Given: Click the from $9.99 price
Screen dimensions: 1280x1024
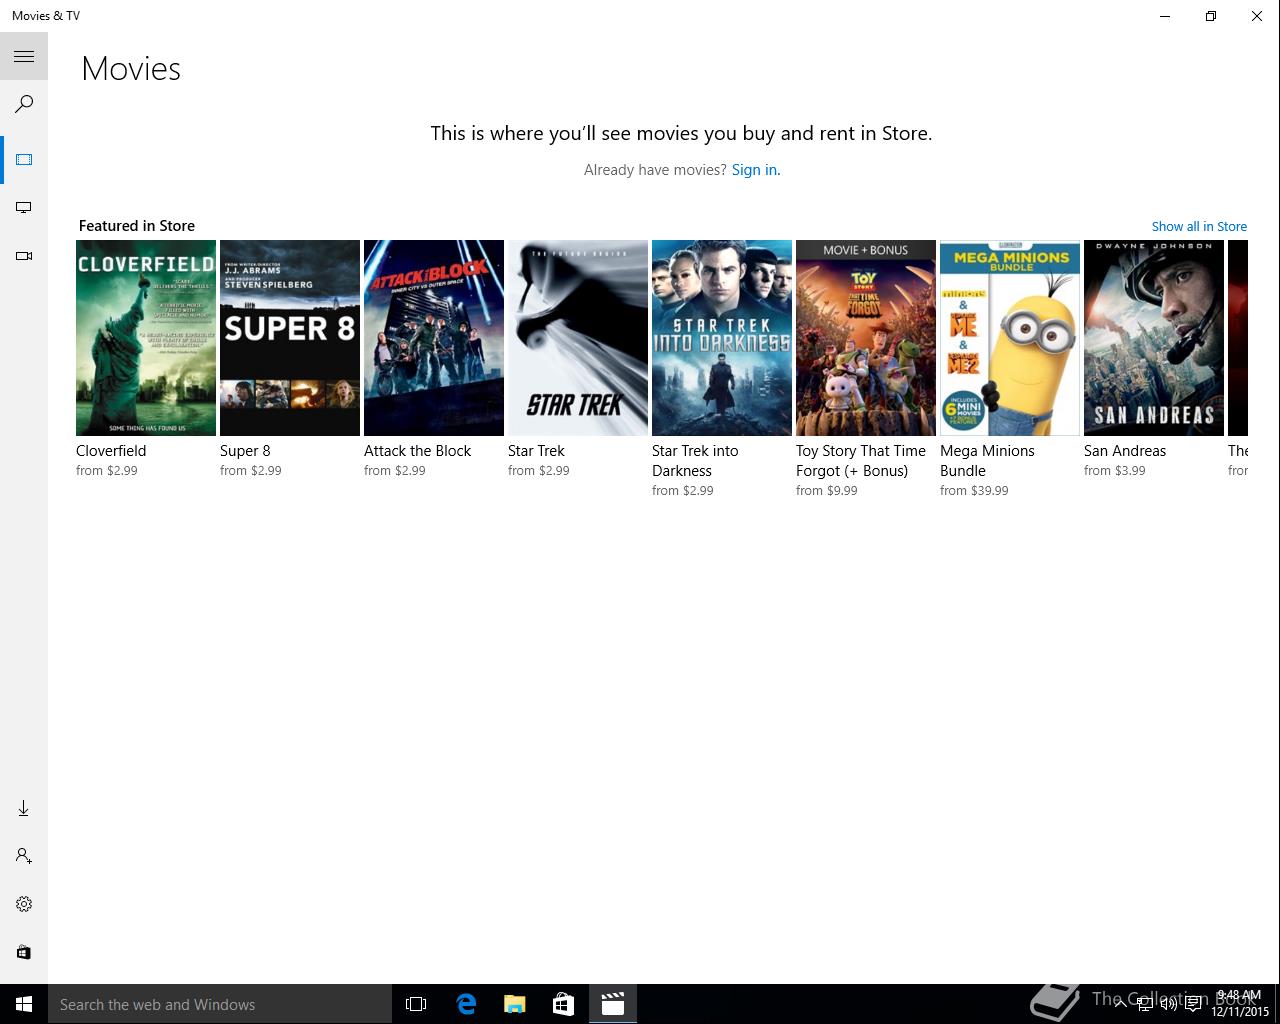Looking at the screenshot, I should point(826,491).
